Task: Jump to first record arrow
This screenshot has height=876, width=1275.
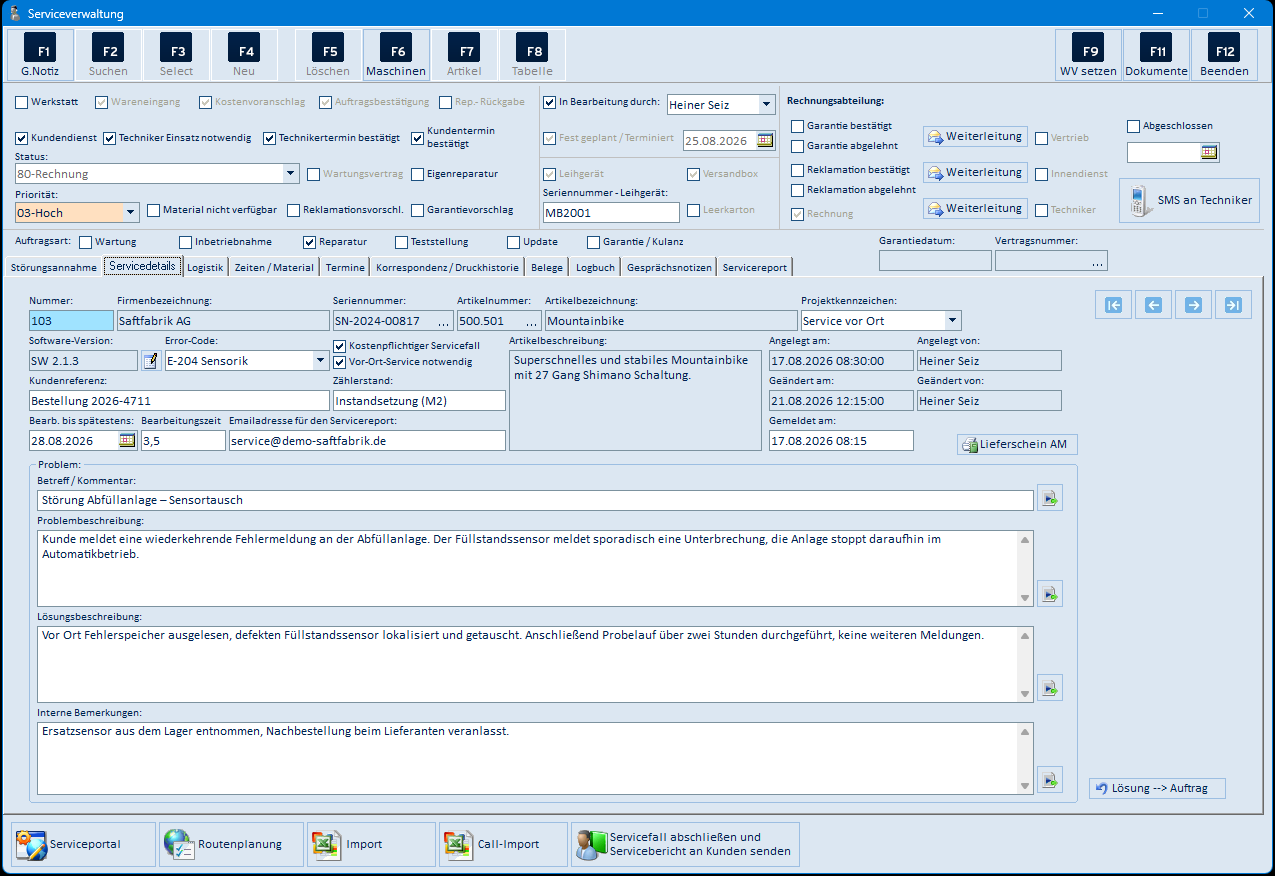Action: coord(1114,305)
